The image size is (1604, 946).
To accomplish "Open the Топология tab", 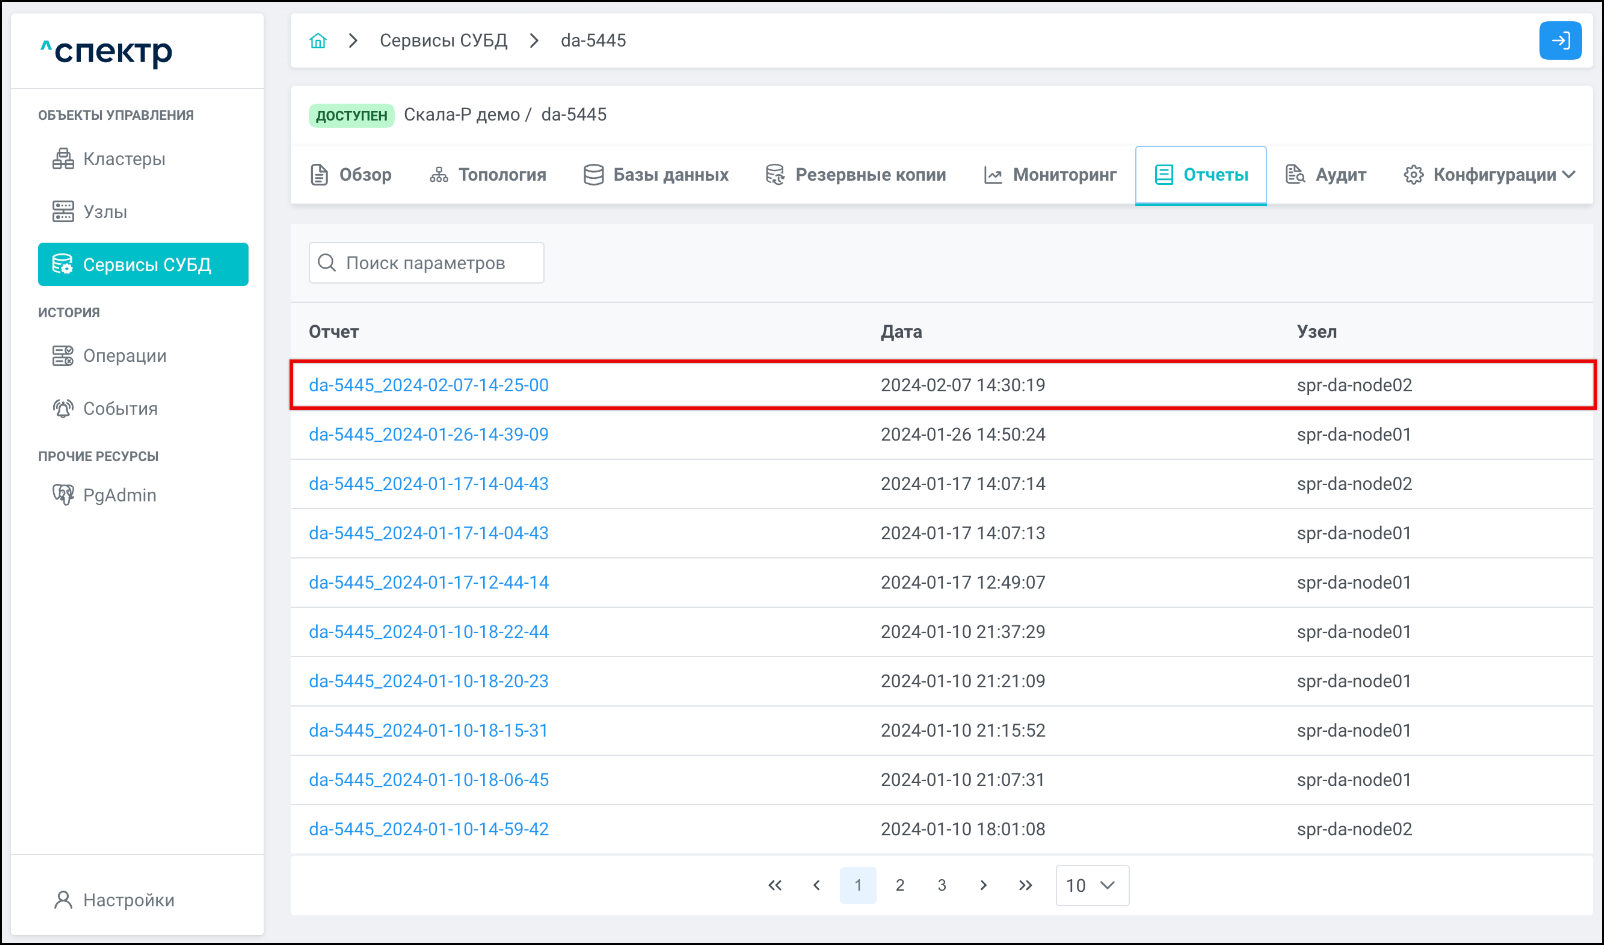I will [488, 175].
